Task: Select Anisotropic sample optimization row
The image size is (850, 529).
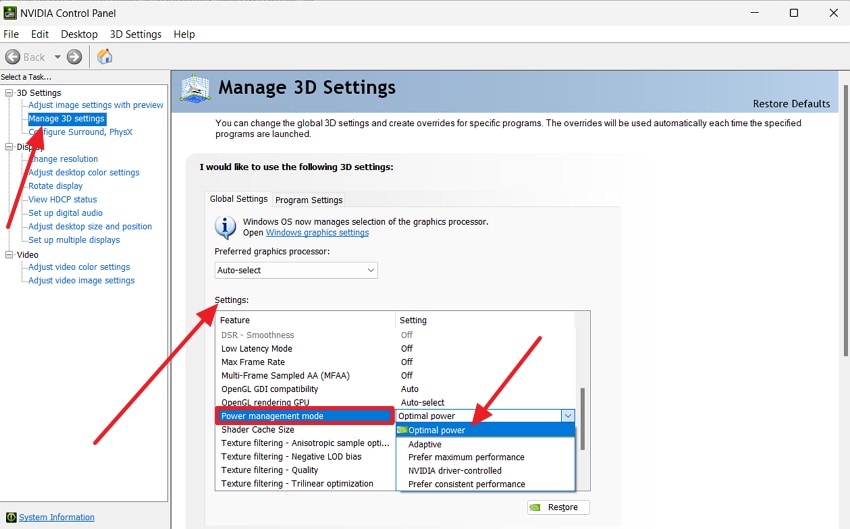Action: pyautogui.click(x=306, y=443)
